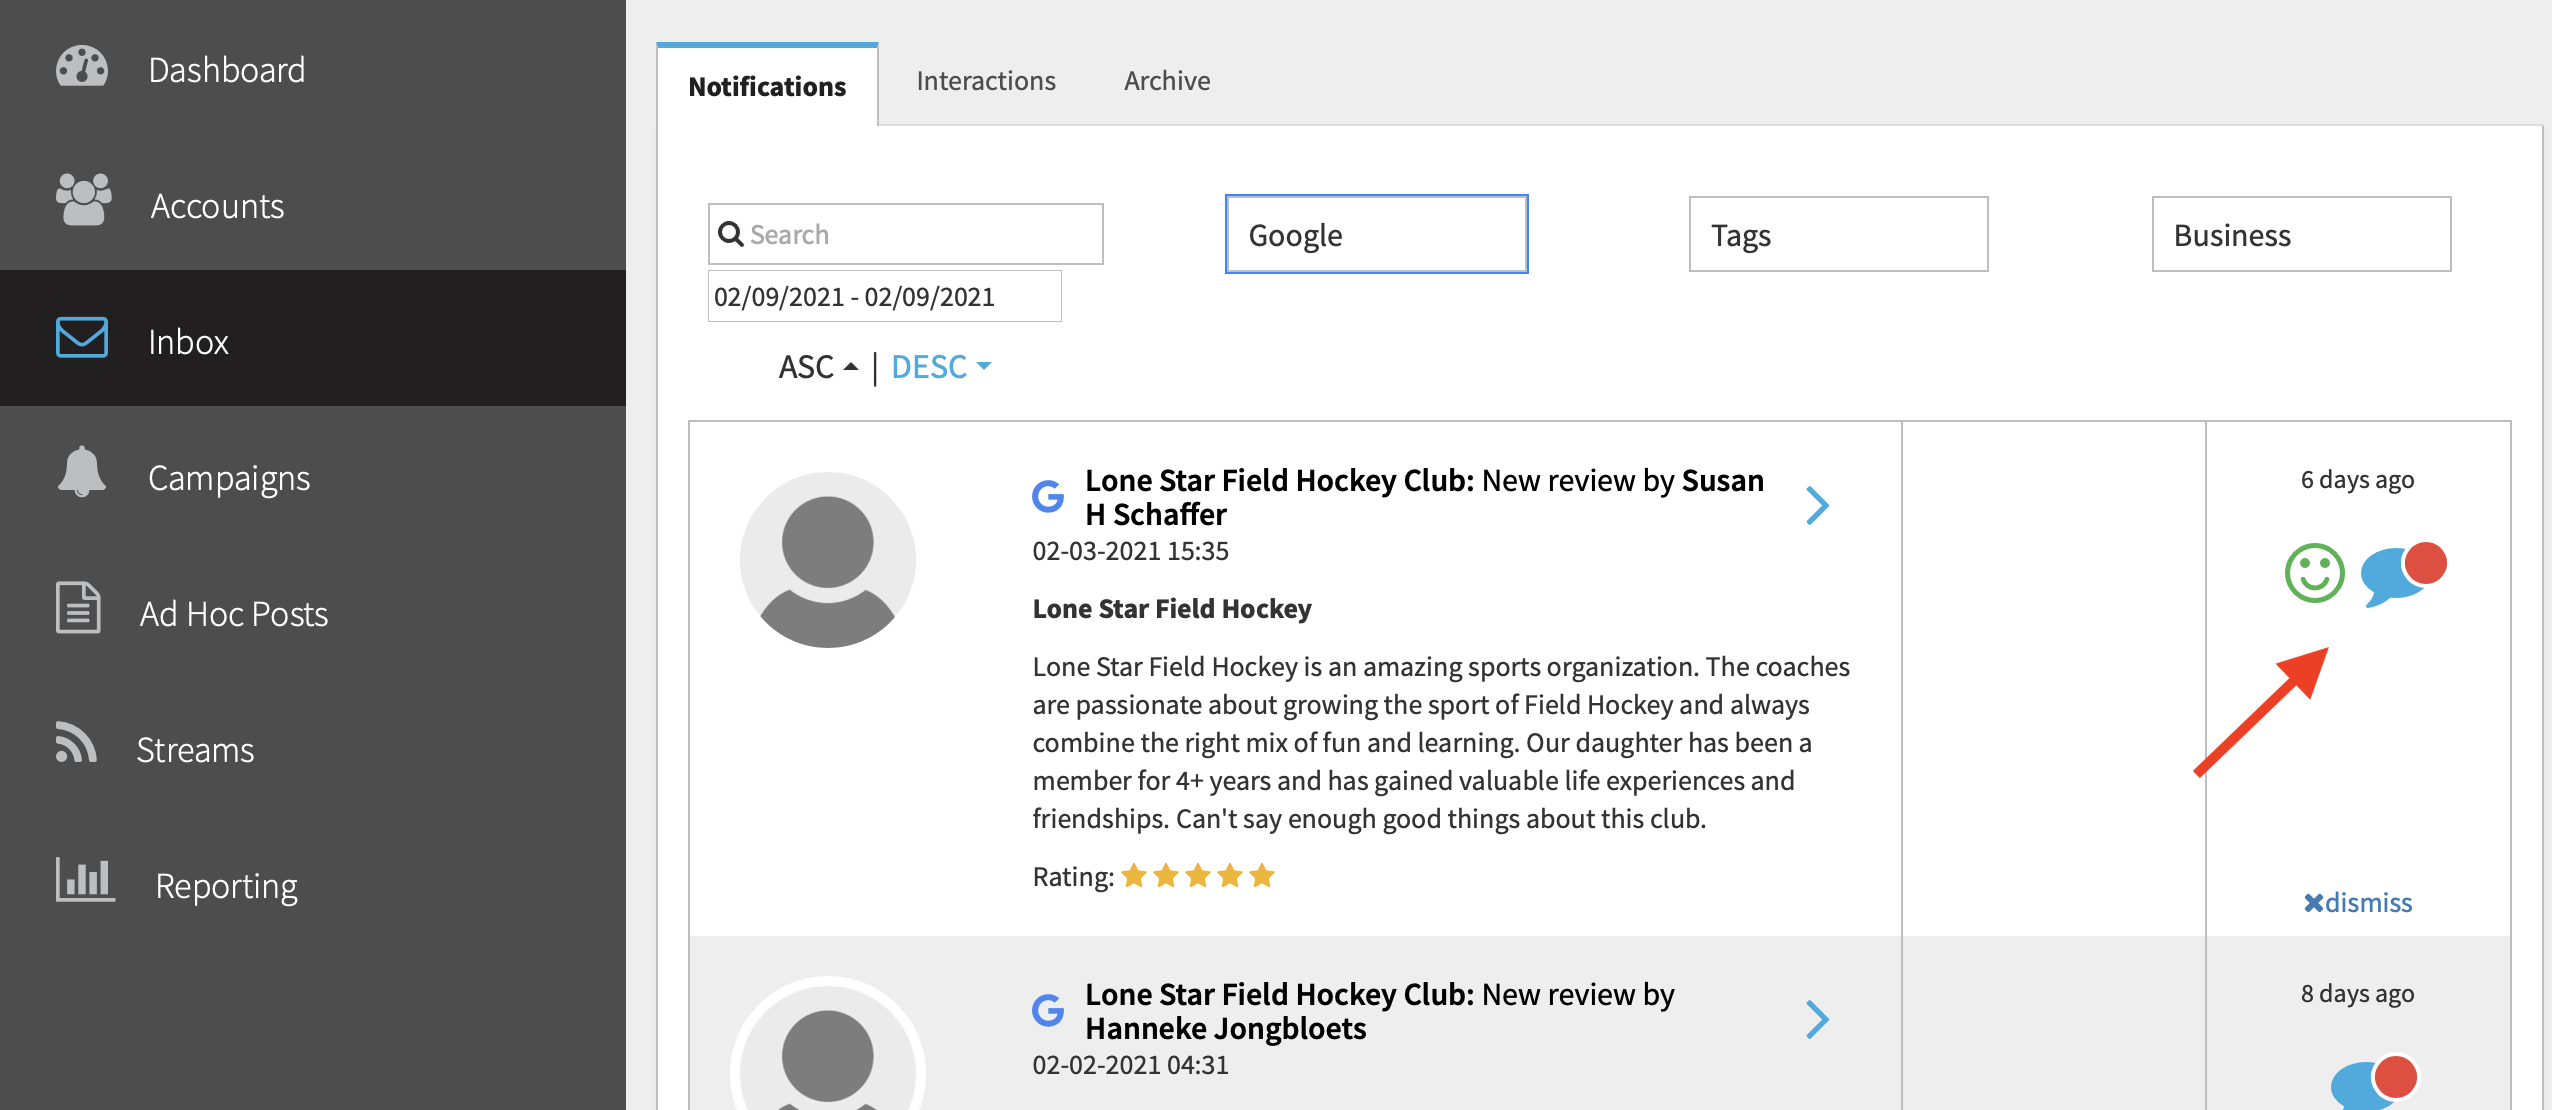Open the Google source filter dropdown
The width and height of the screenshot is (2552, 1110).
(x=1376, y=235)
